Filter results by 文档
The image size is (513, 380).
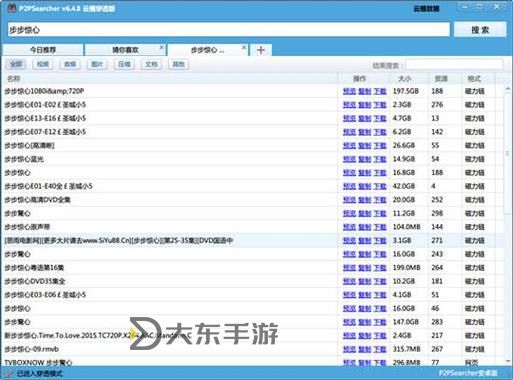[151, 64]
